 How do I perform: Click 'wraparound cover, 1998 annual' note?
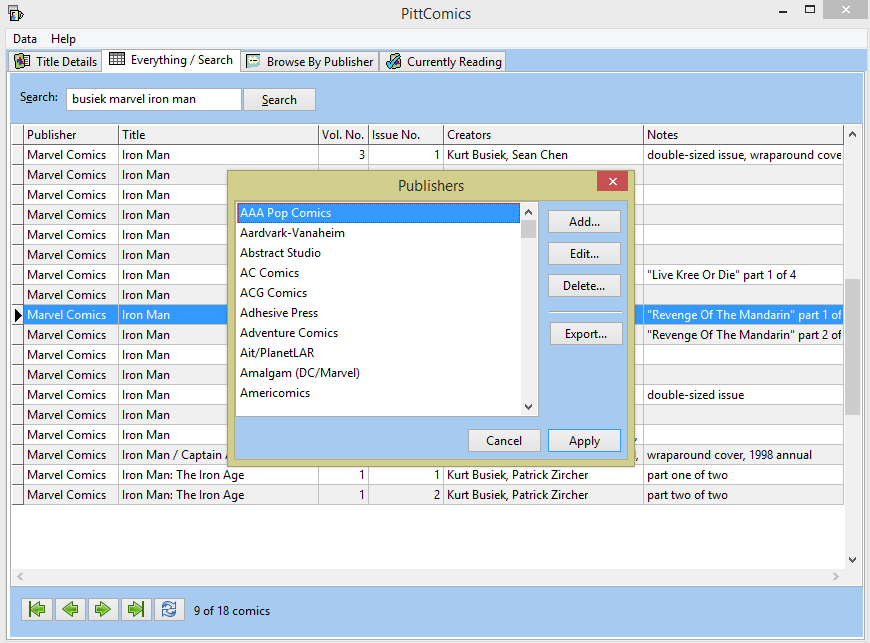743,455
